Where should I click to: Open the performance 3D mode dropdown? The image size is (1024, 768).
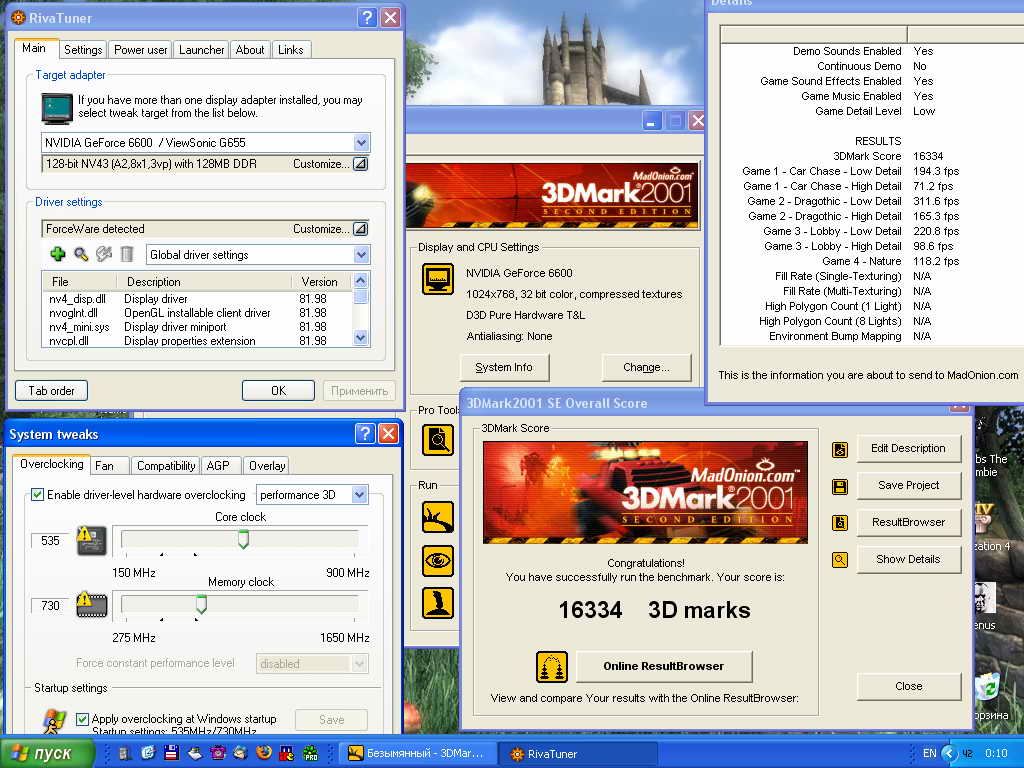pyautogui.click(x=359, y=494)
